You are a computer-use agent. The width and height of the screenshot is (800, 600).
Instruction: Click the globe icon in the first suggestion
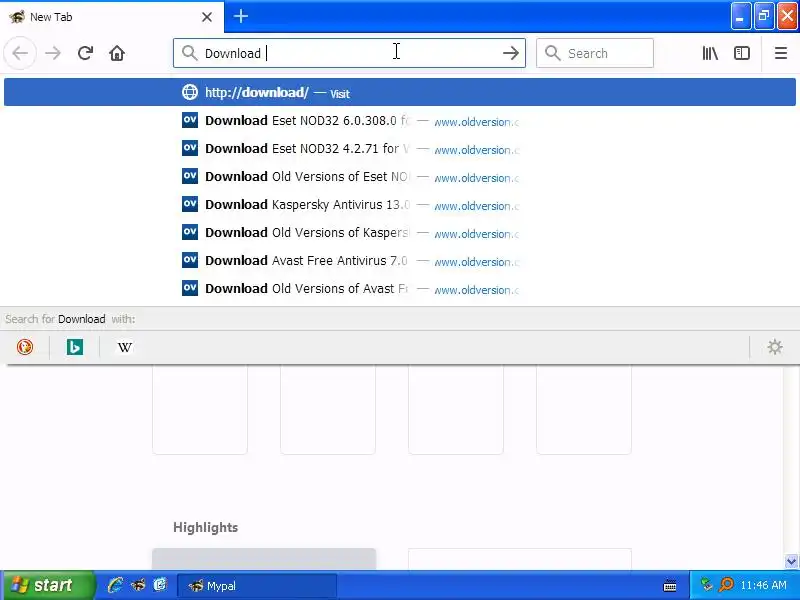point(190,92)
